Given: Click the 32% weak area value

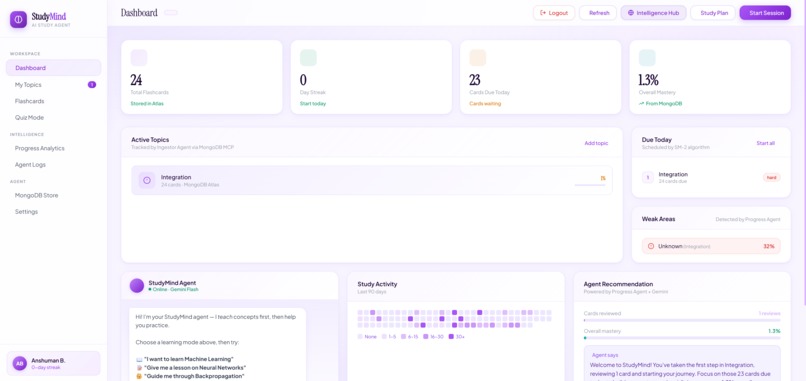Looking at the screenshot, I should (x=768, y=246).
